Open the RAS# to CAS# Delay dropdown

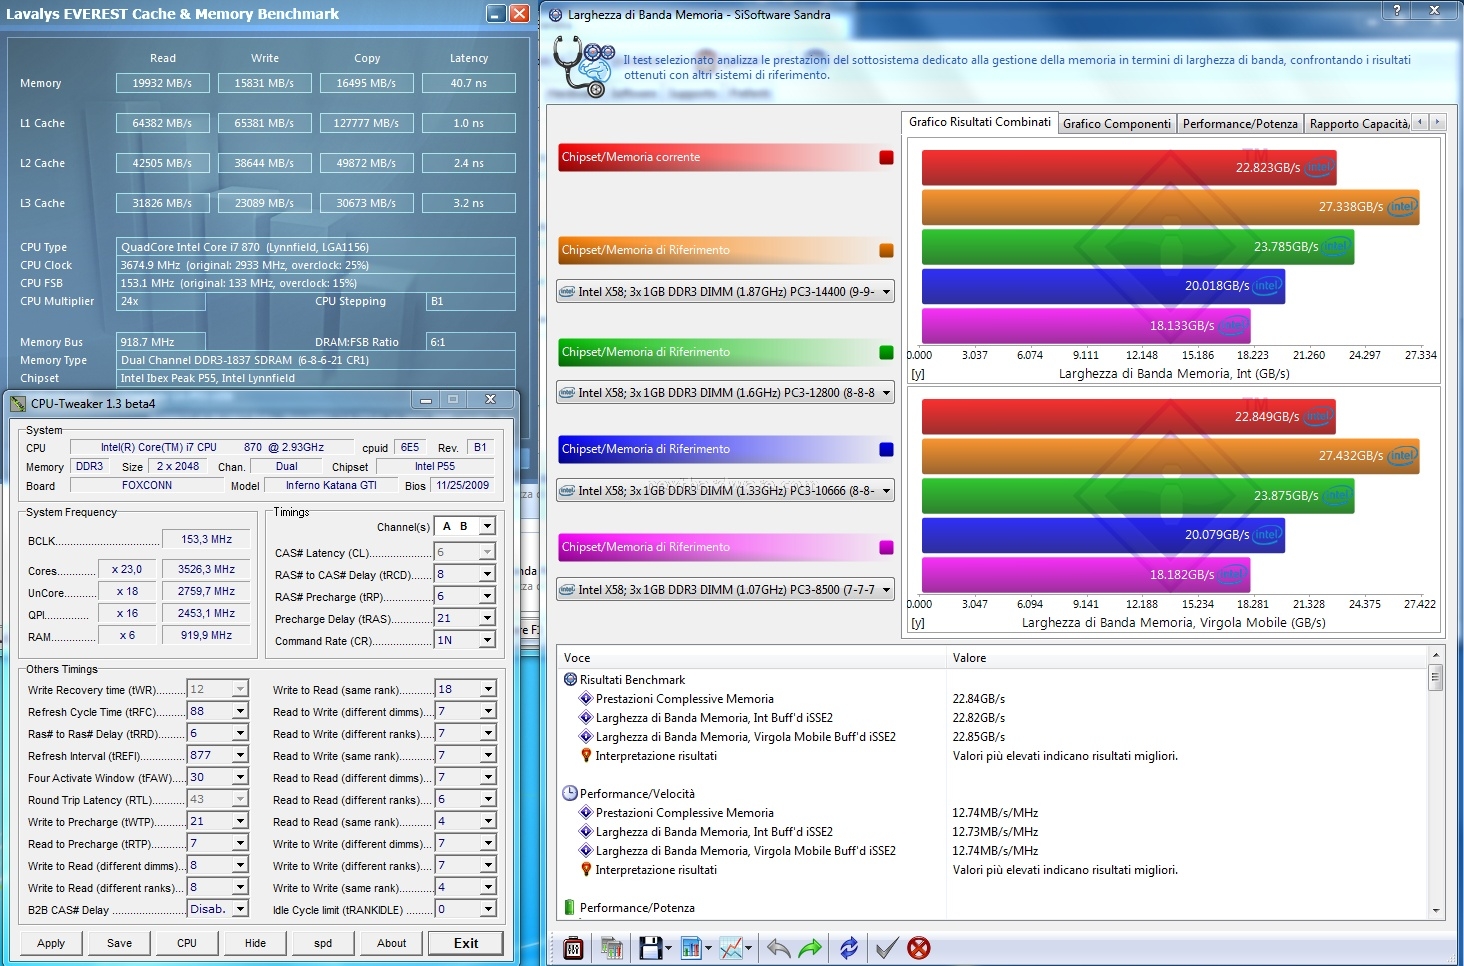pyautogui.click(x=487, y=575)
